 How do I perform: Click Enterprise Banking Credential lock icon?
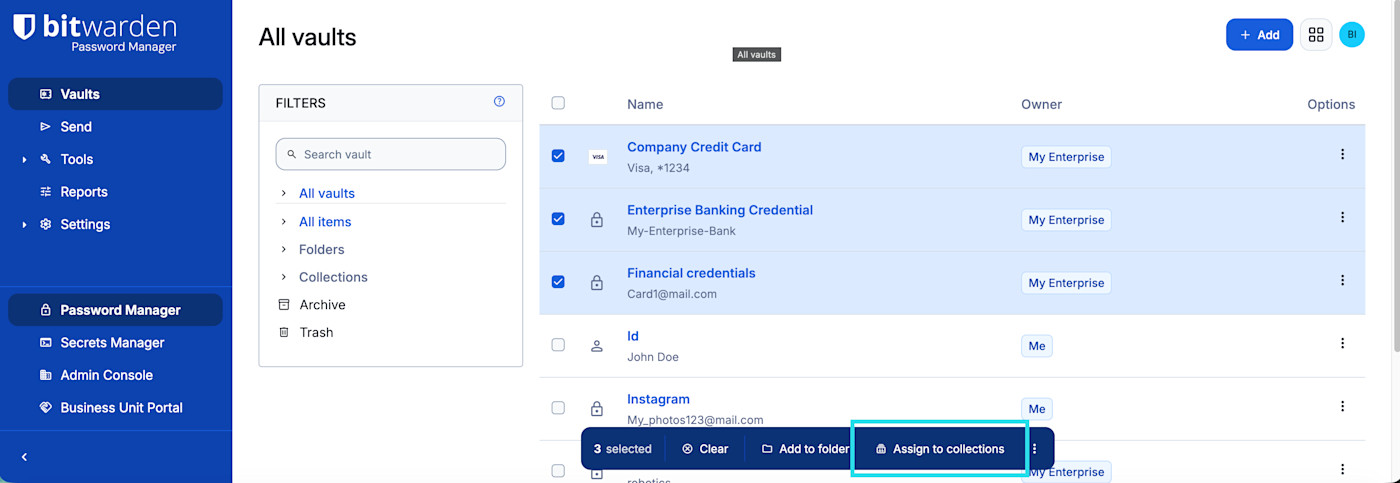pos(597,220)
